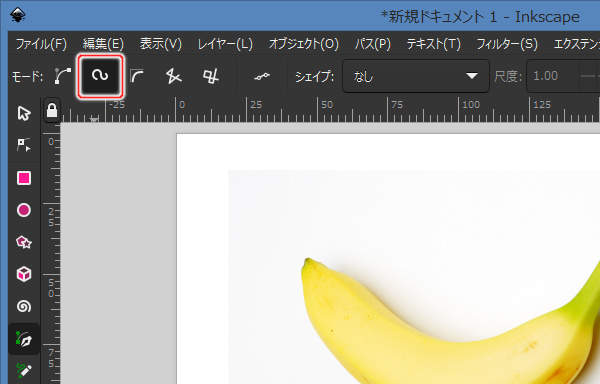Click the flatten Spiro/BSpline icon

262,76
